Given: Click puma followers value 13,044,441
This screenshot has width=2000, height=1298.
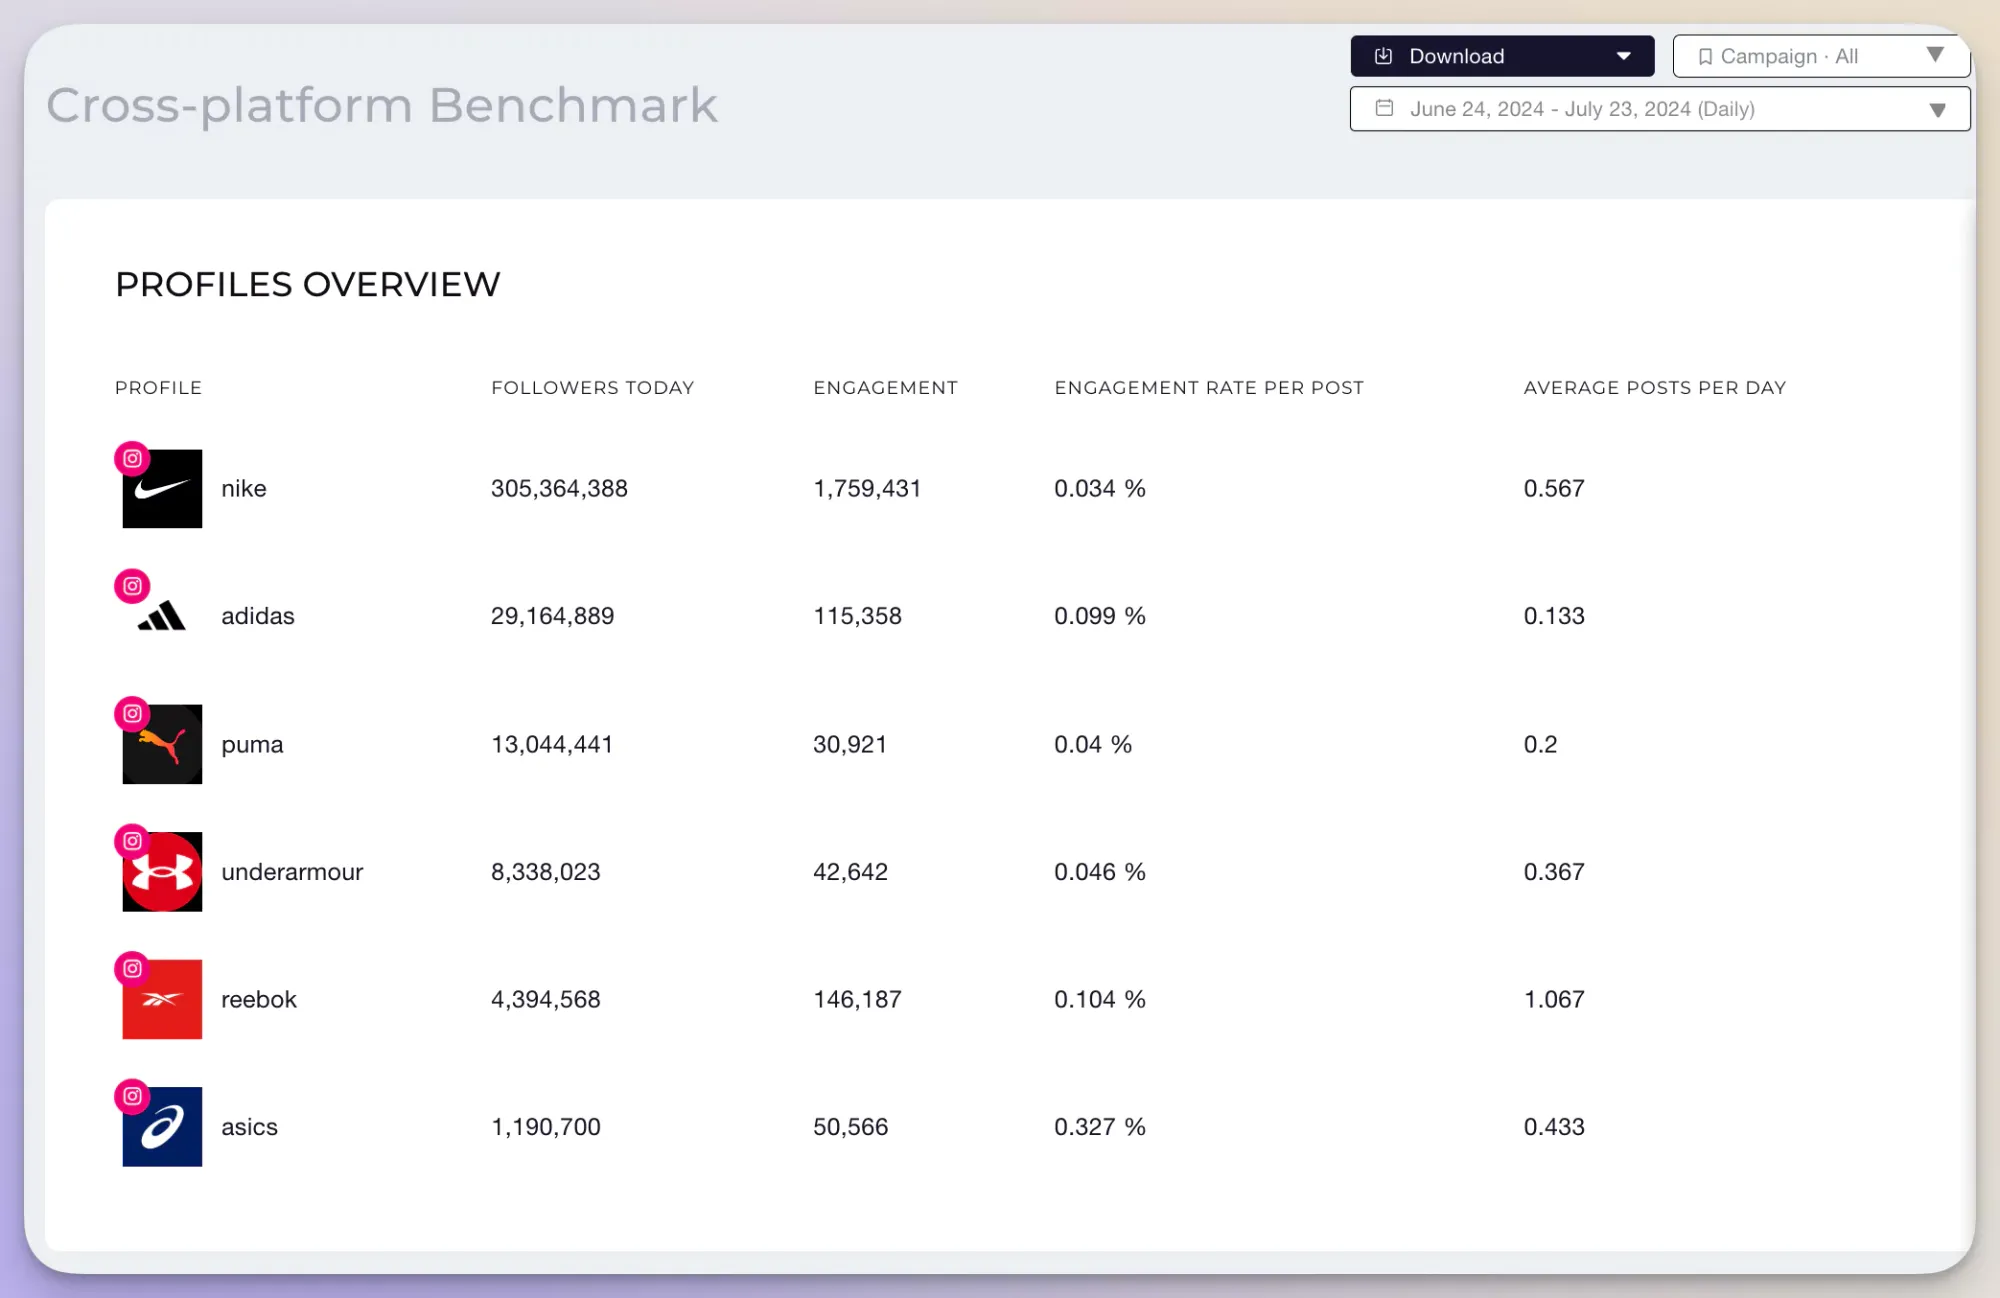Looking at the screenshot, I should (x=552, y=744).
